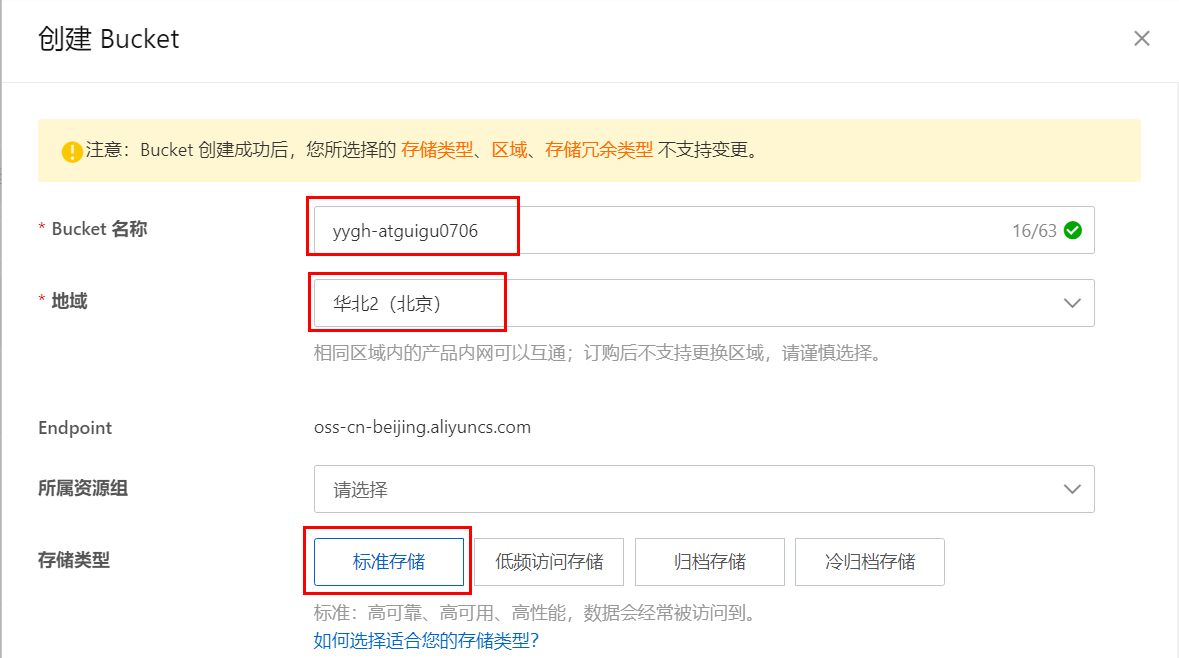Focus the Bucket 名称 input field
Viewport: 1179px width, 658px height.
(650, 231)
